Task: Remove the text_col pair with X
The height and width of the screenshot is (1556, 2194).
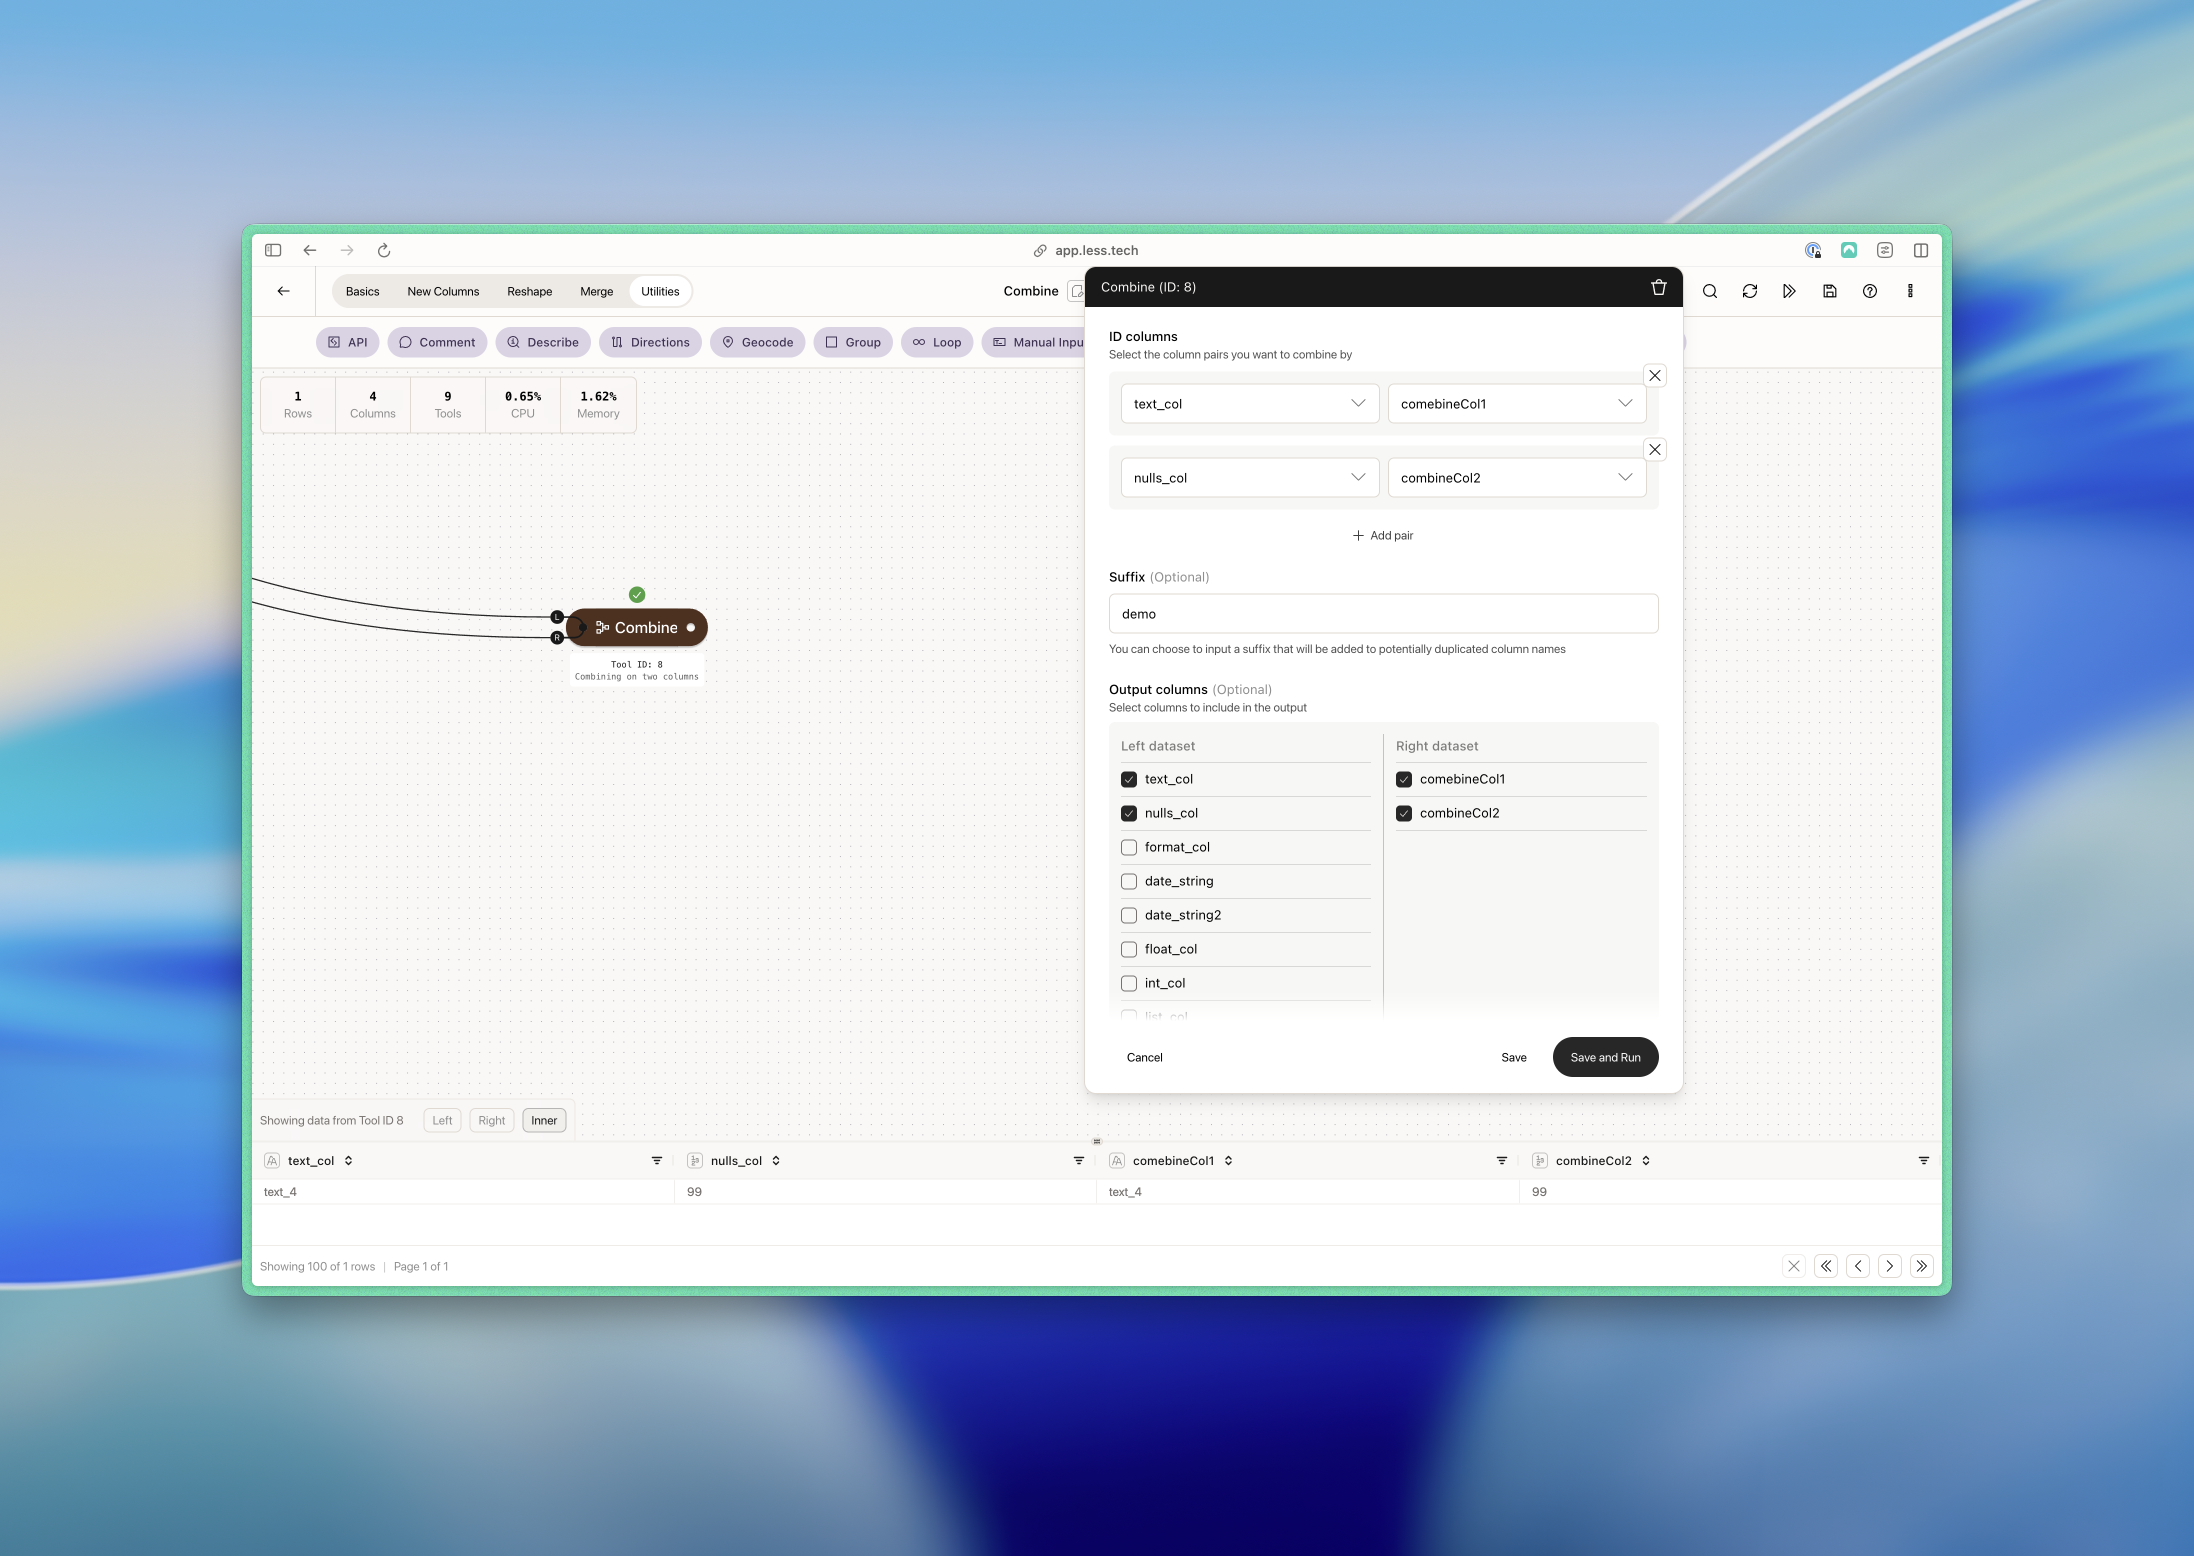Action: click(x=1655, y=376)
